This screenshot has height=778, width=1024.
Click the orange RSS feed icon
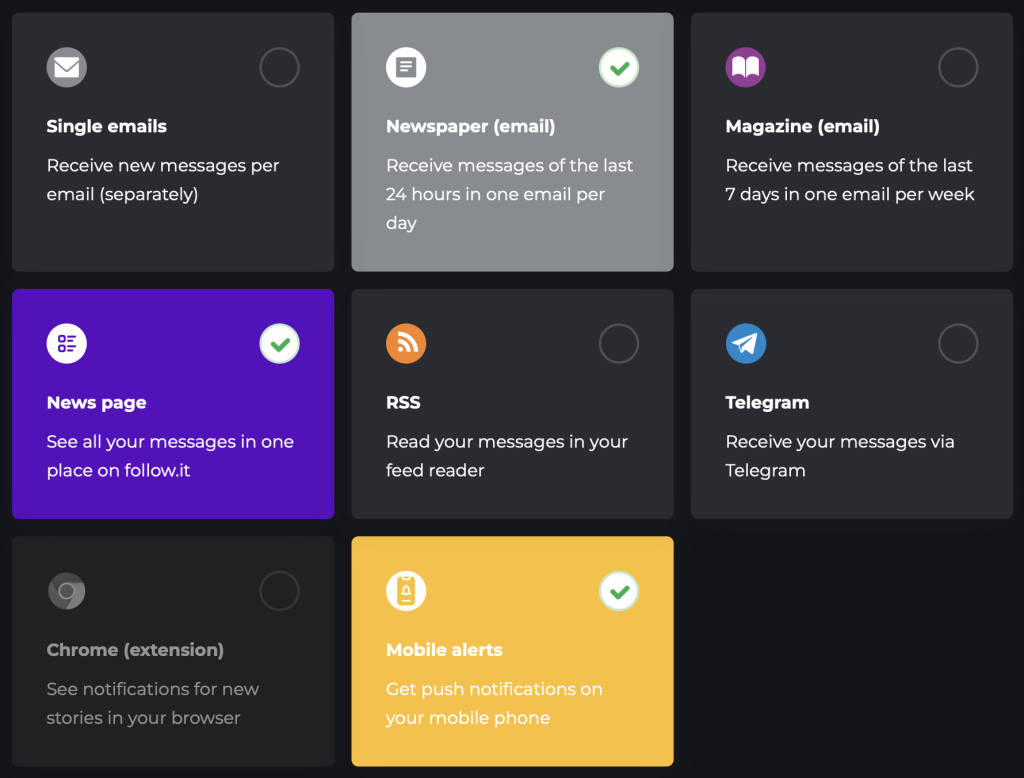point(406,344)
